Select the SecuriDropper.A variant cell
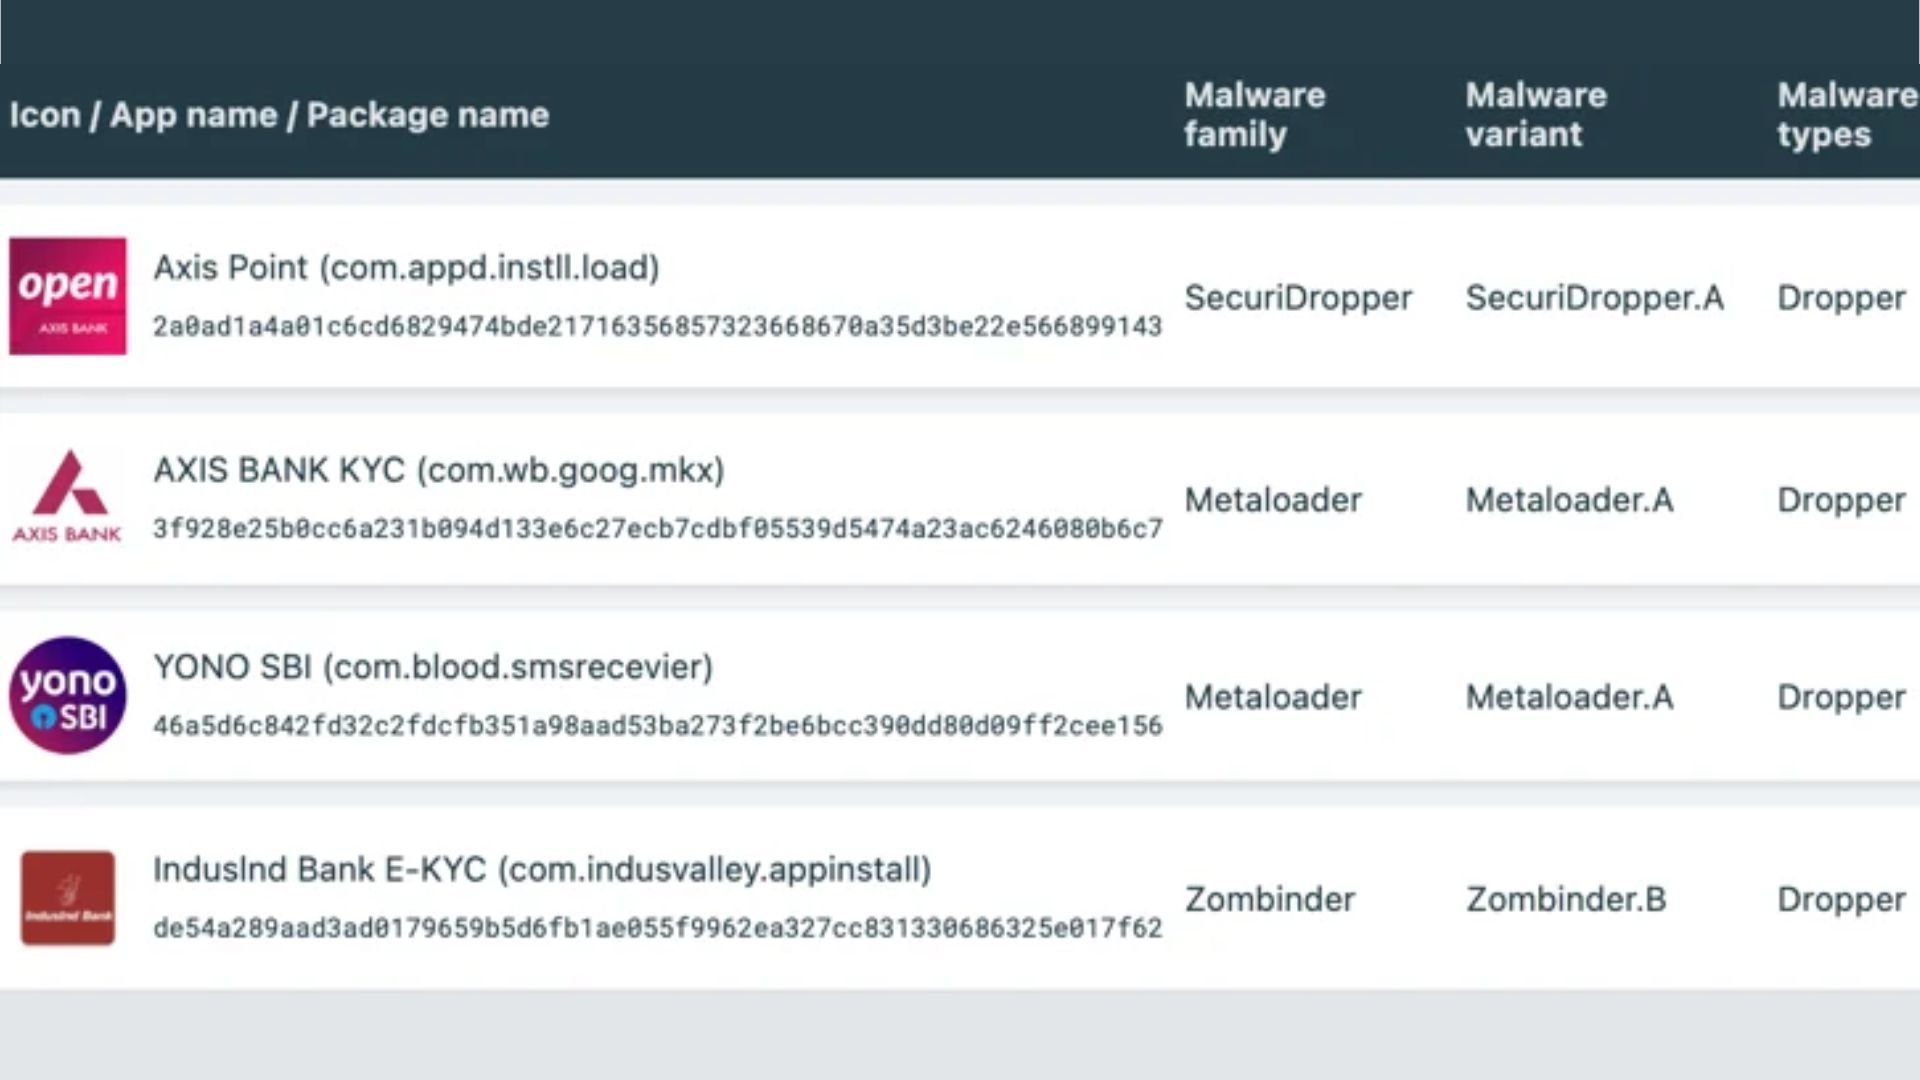1920x1080 pixels. pyautogui.click(x=1594, y=298)
